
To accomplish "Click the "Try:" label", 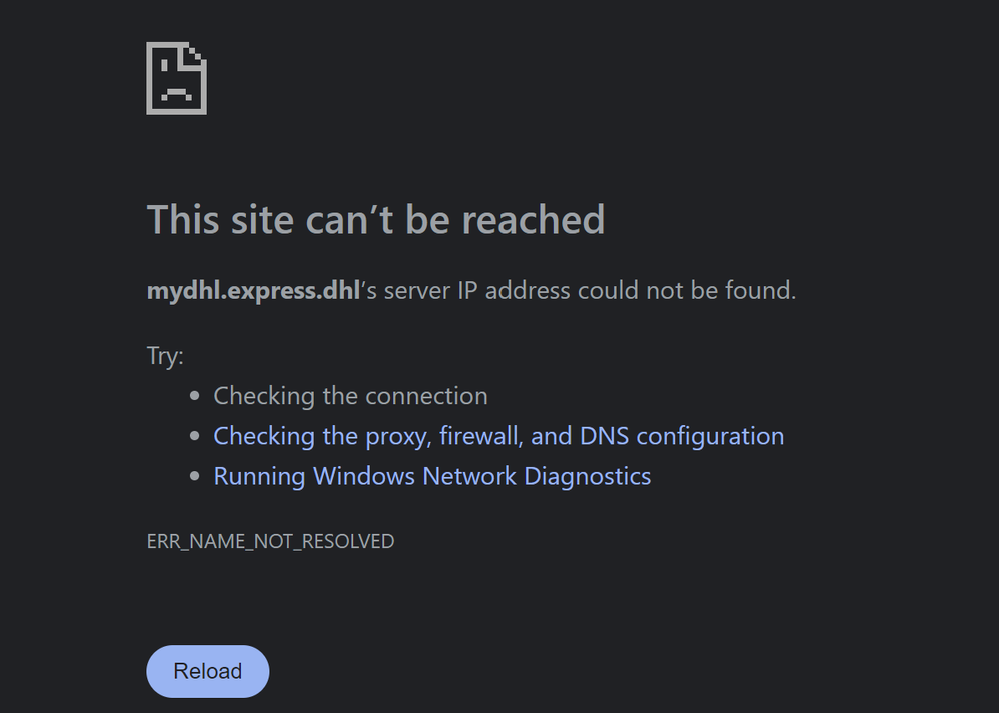I will pos(165,355).
